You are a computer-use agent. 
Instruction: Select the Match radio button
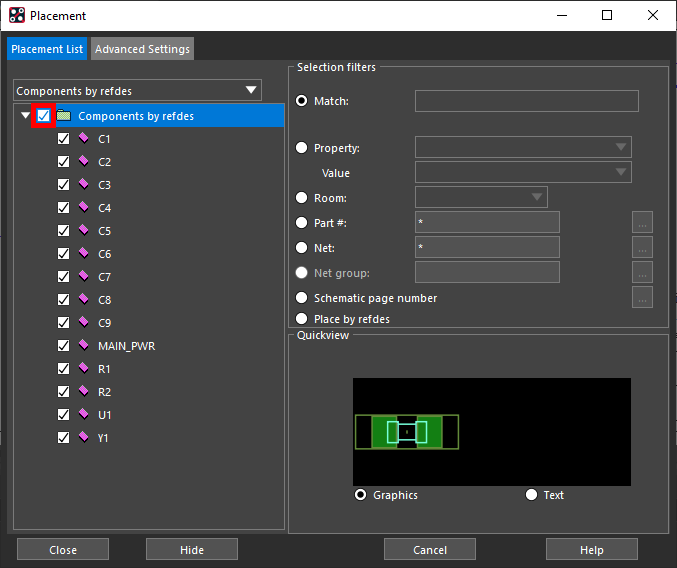pos(301,101)
